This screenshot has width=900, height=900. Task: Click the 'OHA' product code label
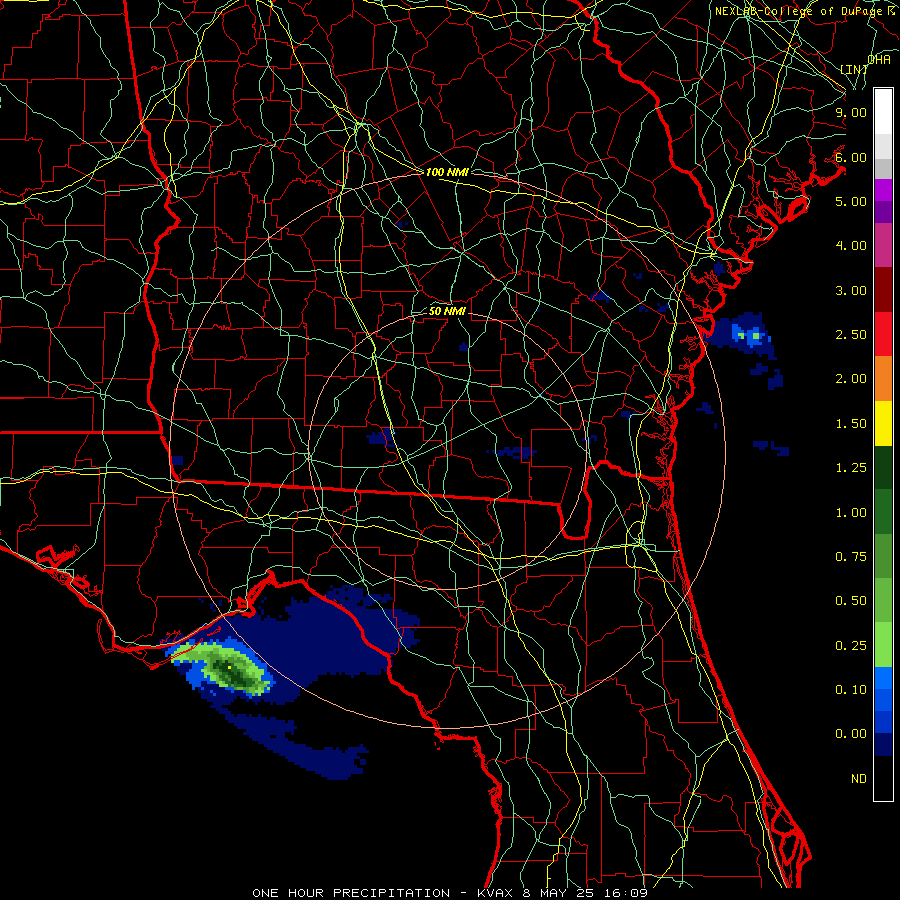pyautogui.click(x=879, y=60)
